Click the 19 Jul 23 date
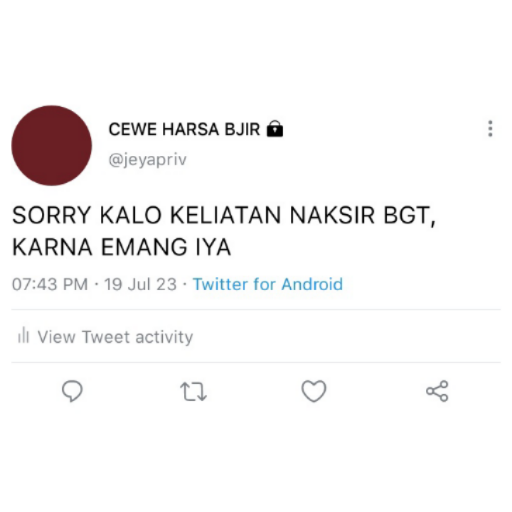Viewport: 512px width, 512px height. (140, 285)
